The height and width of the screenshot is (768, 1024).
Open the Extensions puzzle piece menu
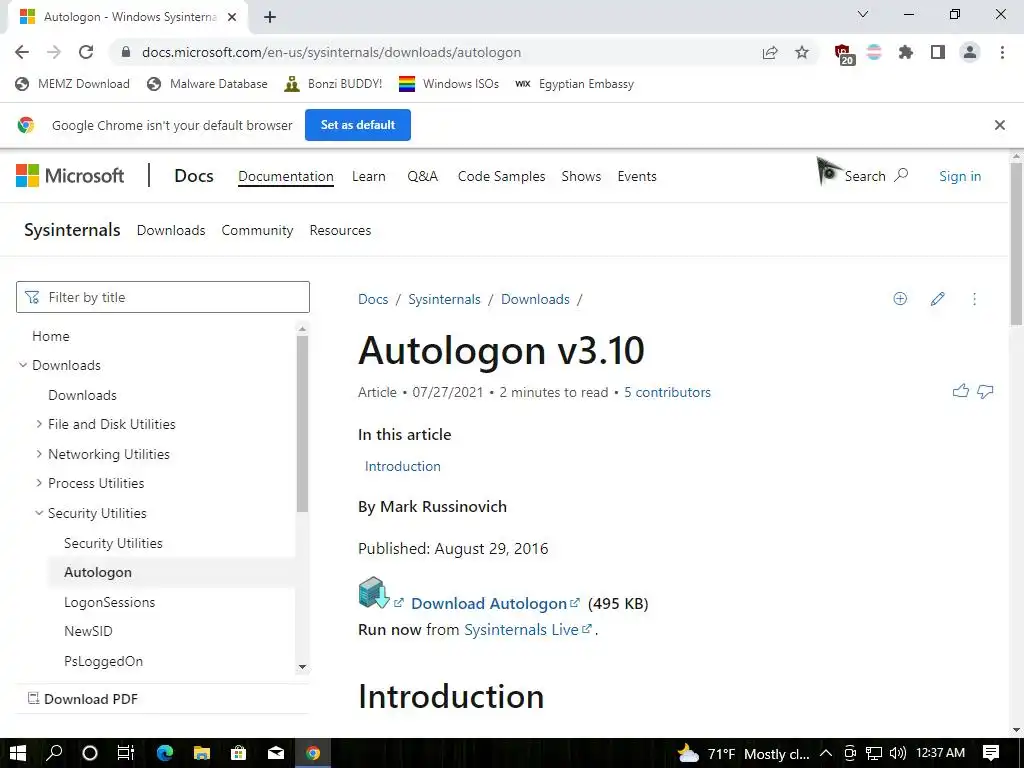(x=905, y=52)
